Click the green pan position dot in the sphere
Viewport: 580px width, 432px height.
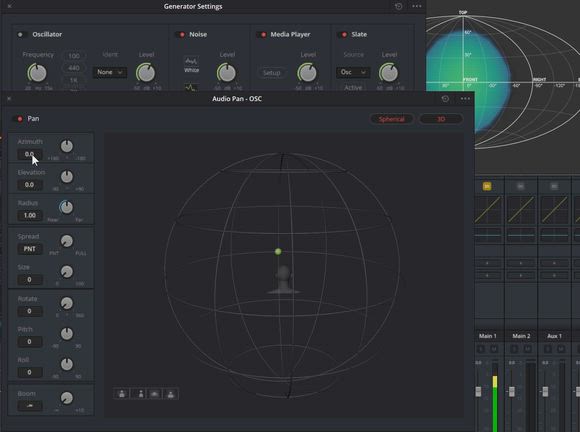[278, 252]
